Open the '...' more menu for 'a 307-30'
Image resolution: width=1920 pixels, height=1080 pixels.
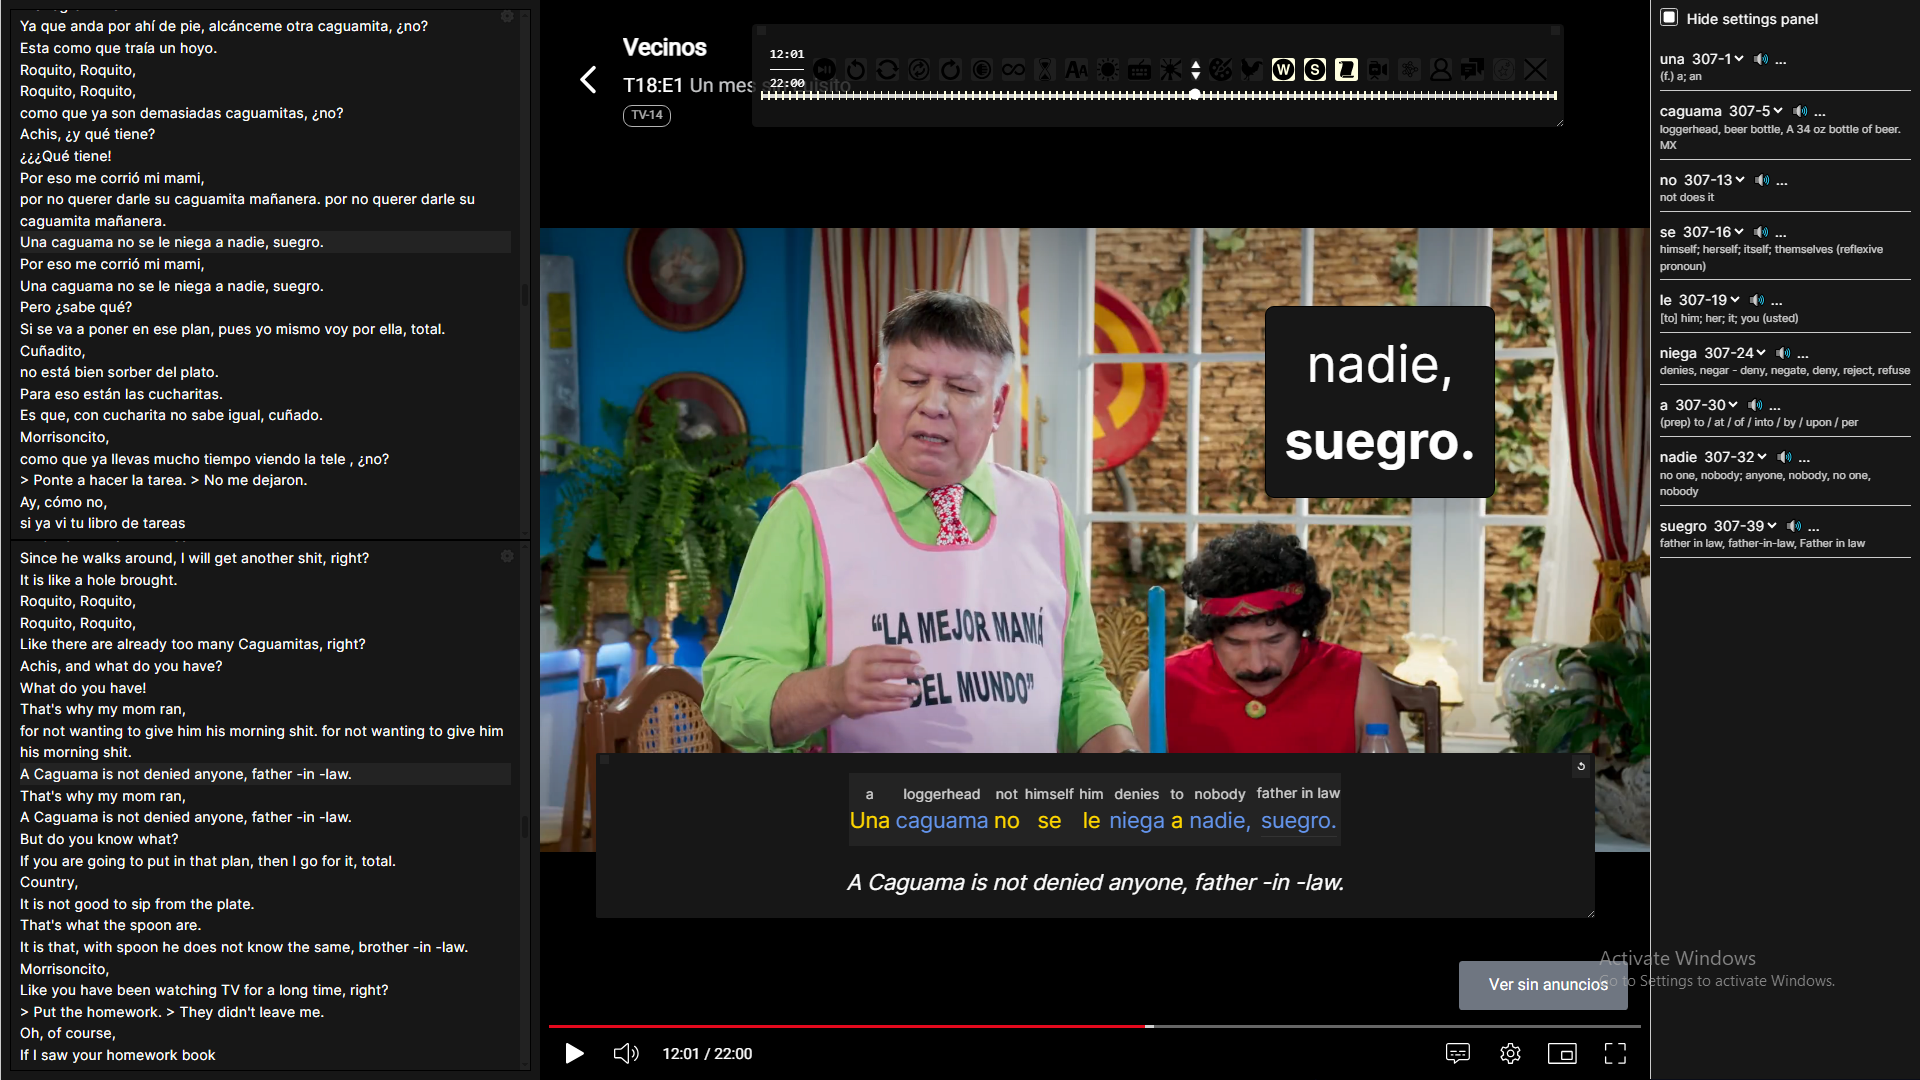coord(1775,406)
